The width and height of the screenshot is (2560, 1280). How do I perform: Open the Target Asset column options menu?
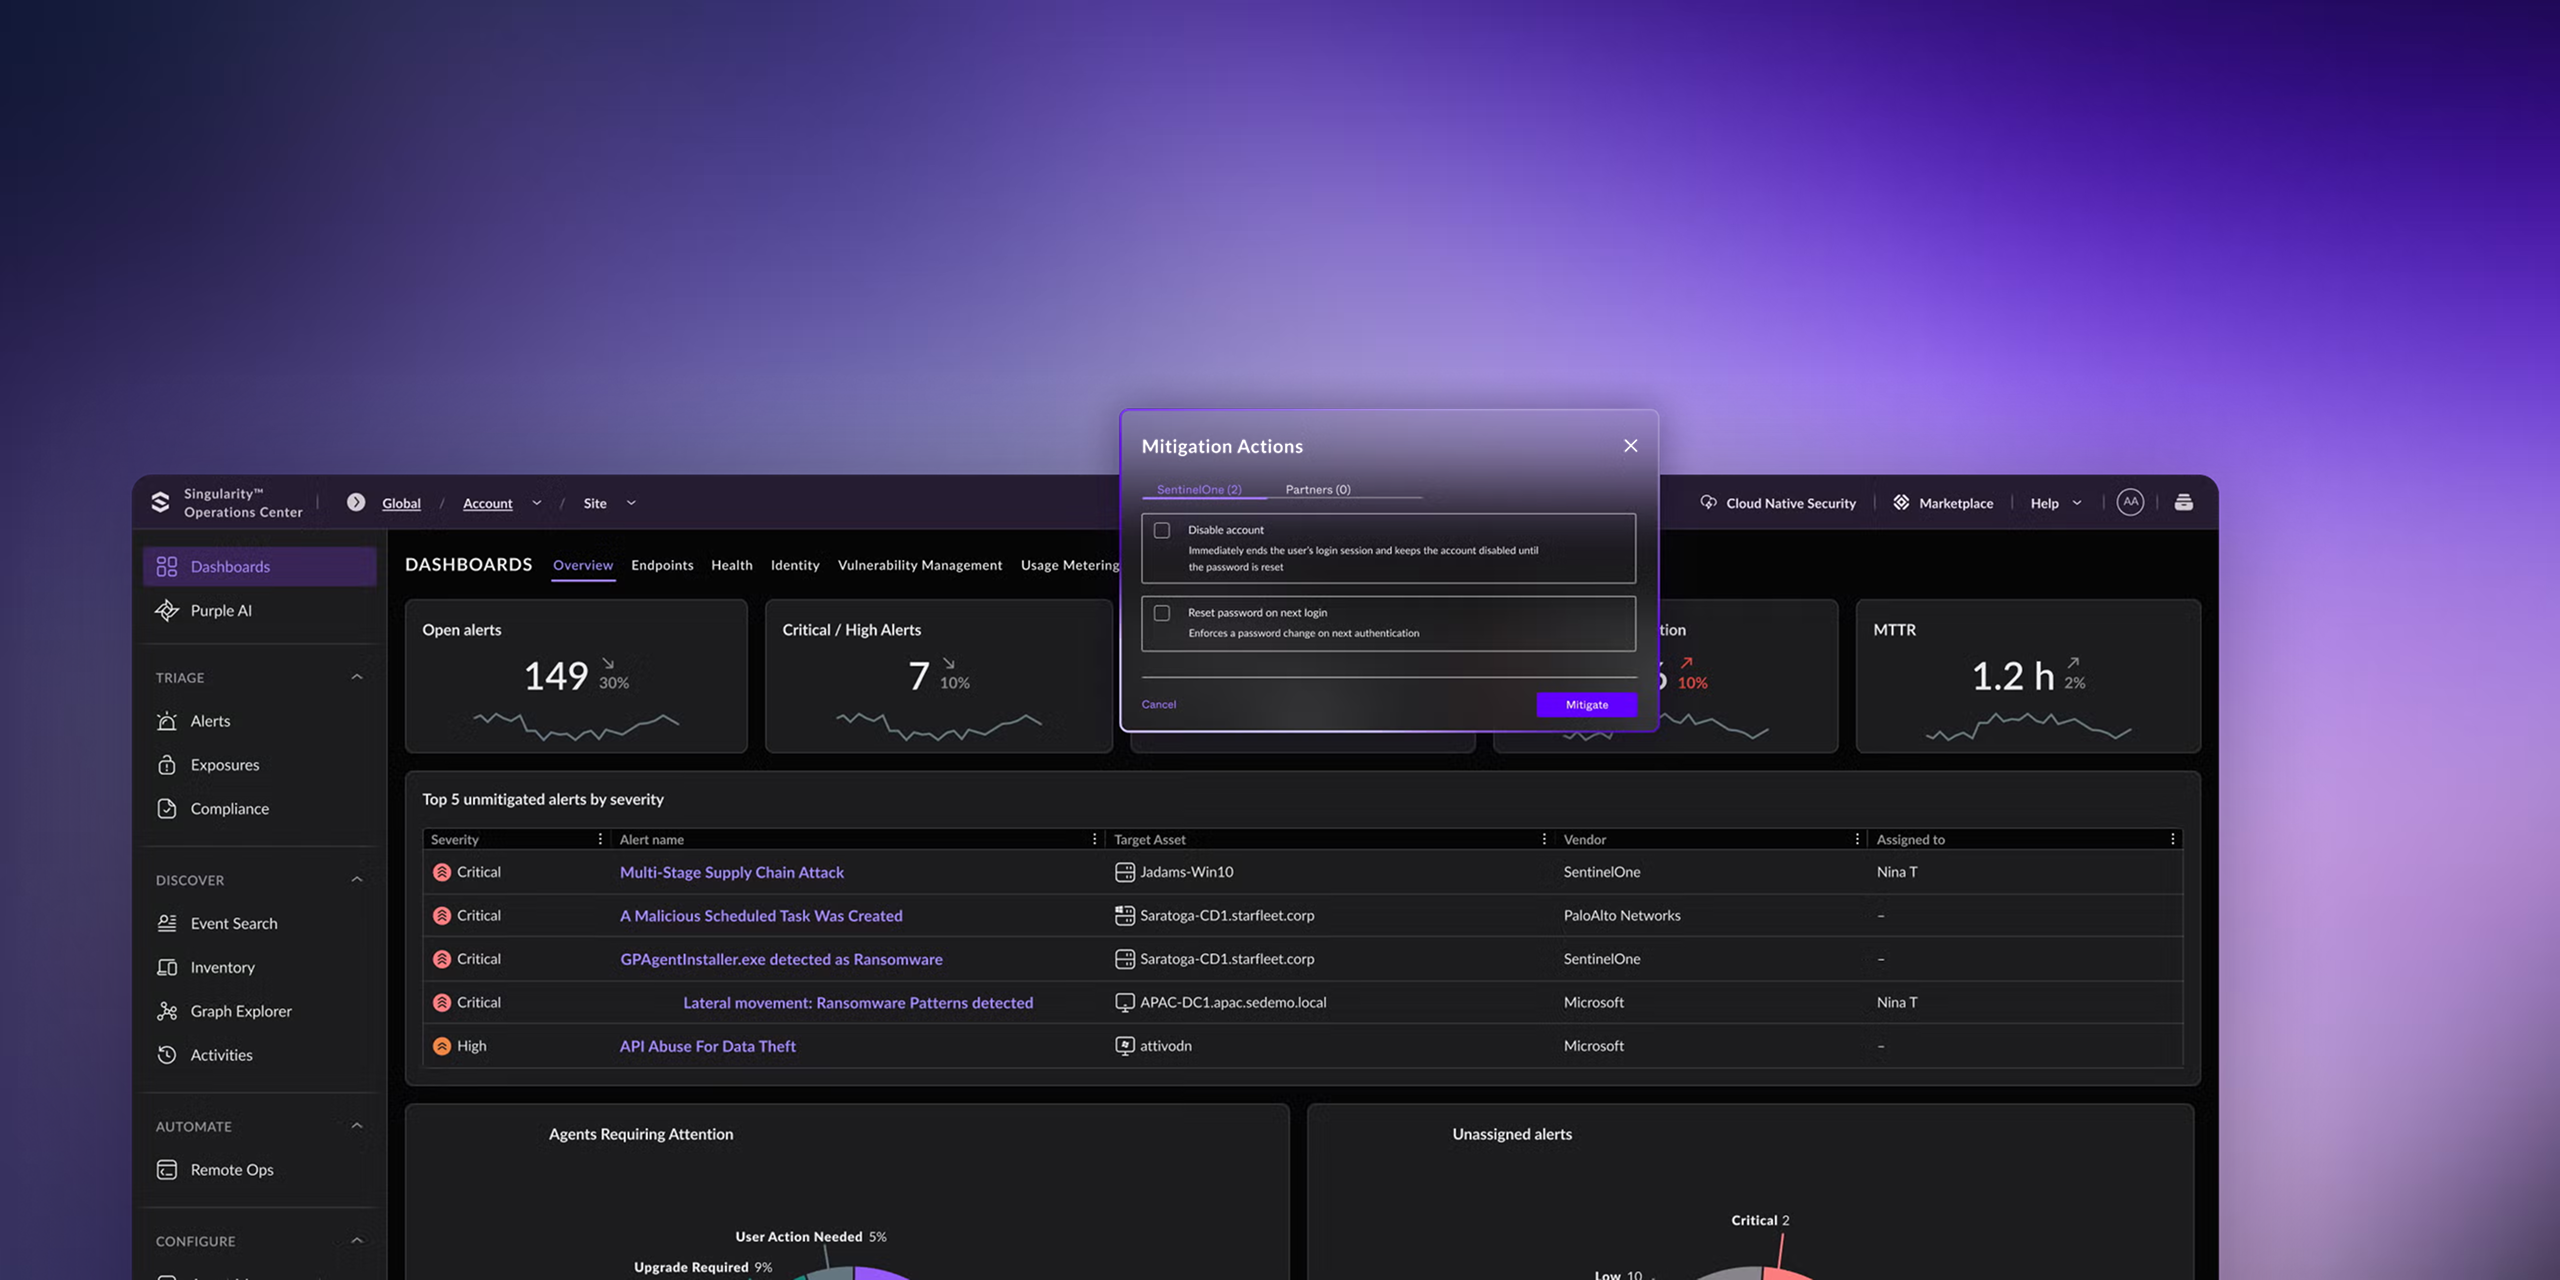coord(1544,839)
